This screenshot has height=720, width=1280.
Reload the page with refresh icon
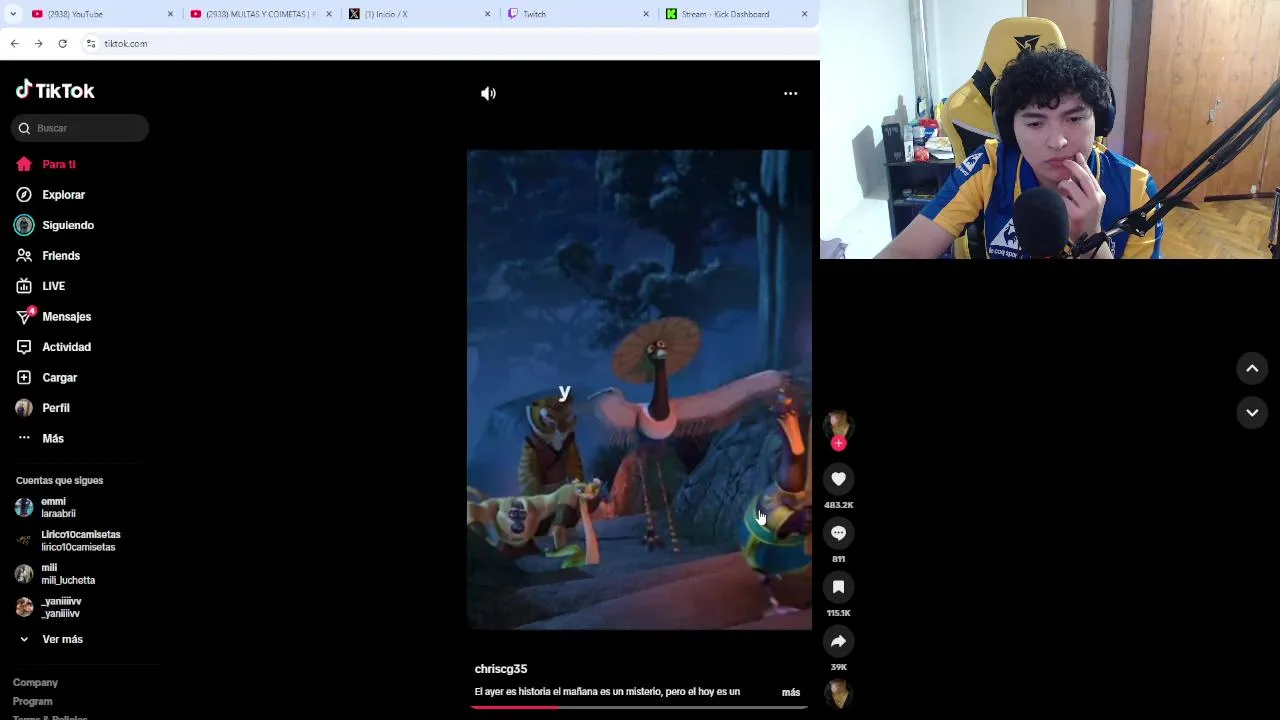[62, 44]
